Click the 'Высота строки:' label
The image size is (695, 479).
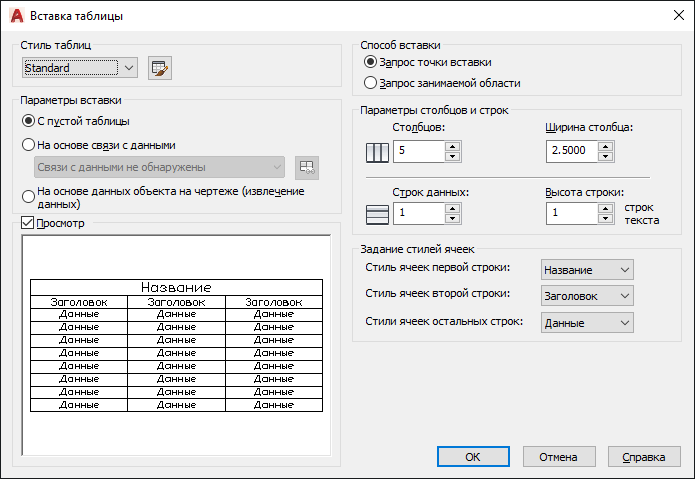click(584, 192)
